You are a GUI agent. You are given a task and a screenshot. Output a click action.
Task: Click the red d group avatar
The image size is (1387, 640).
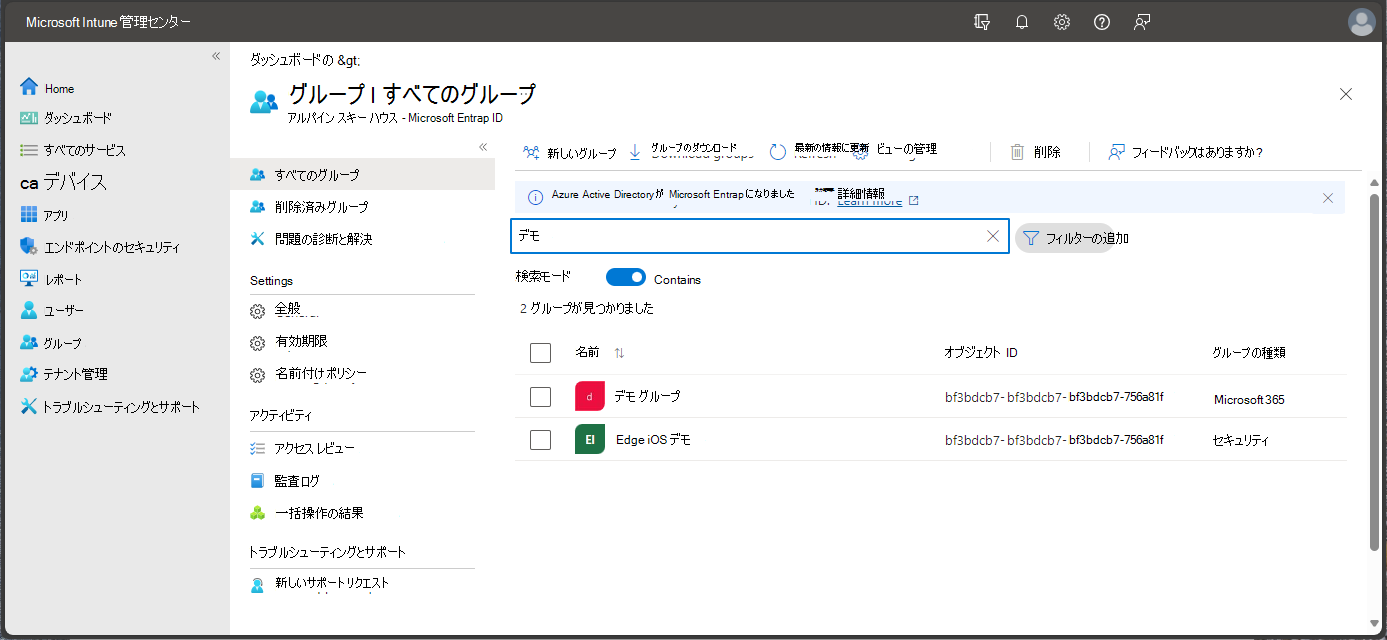(x=590, y=396)
